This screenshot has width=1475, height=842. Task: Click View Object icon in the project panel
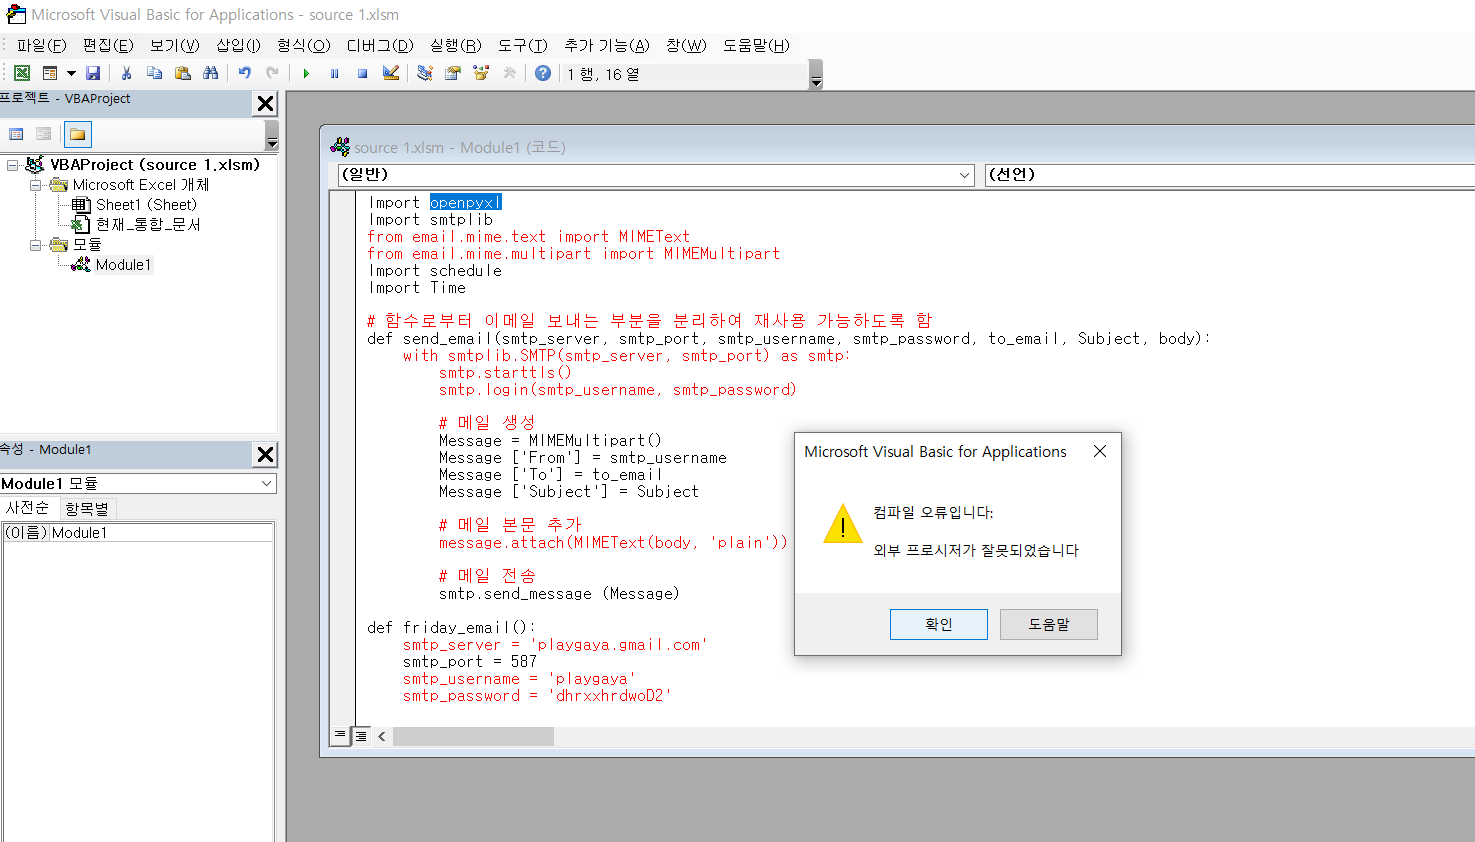[x=43, y=134]
